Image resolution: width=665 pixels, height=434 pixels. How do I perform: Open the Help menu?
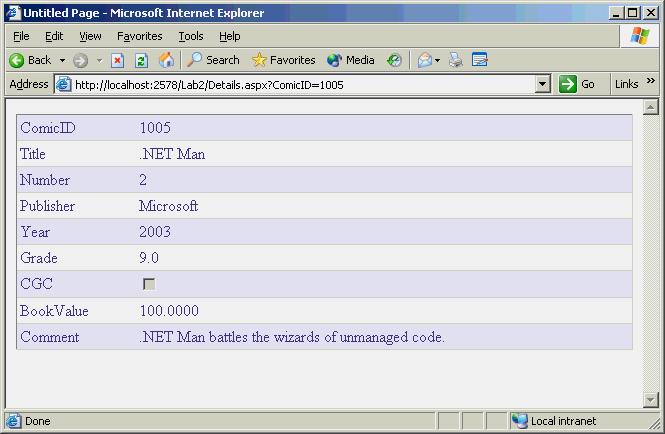[229, 36]
